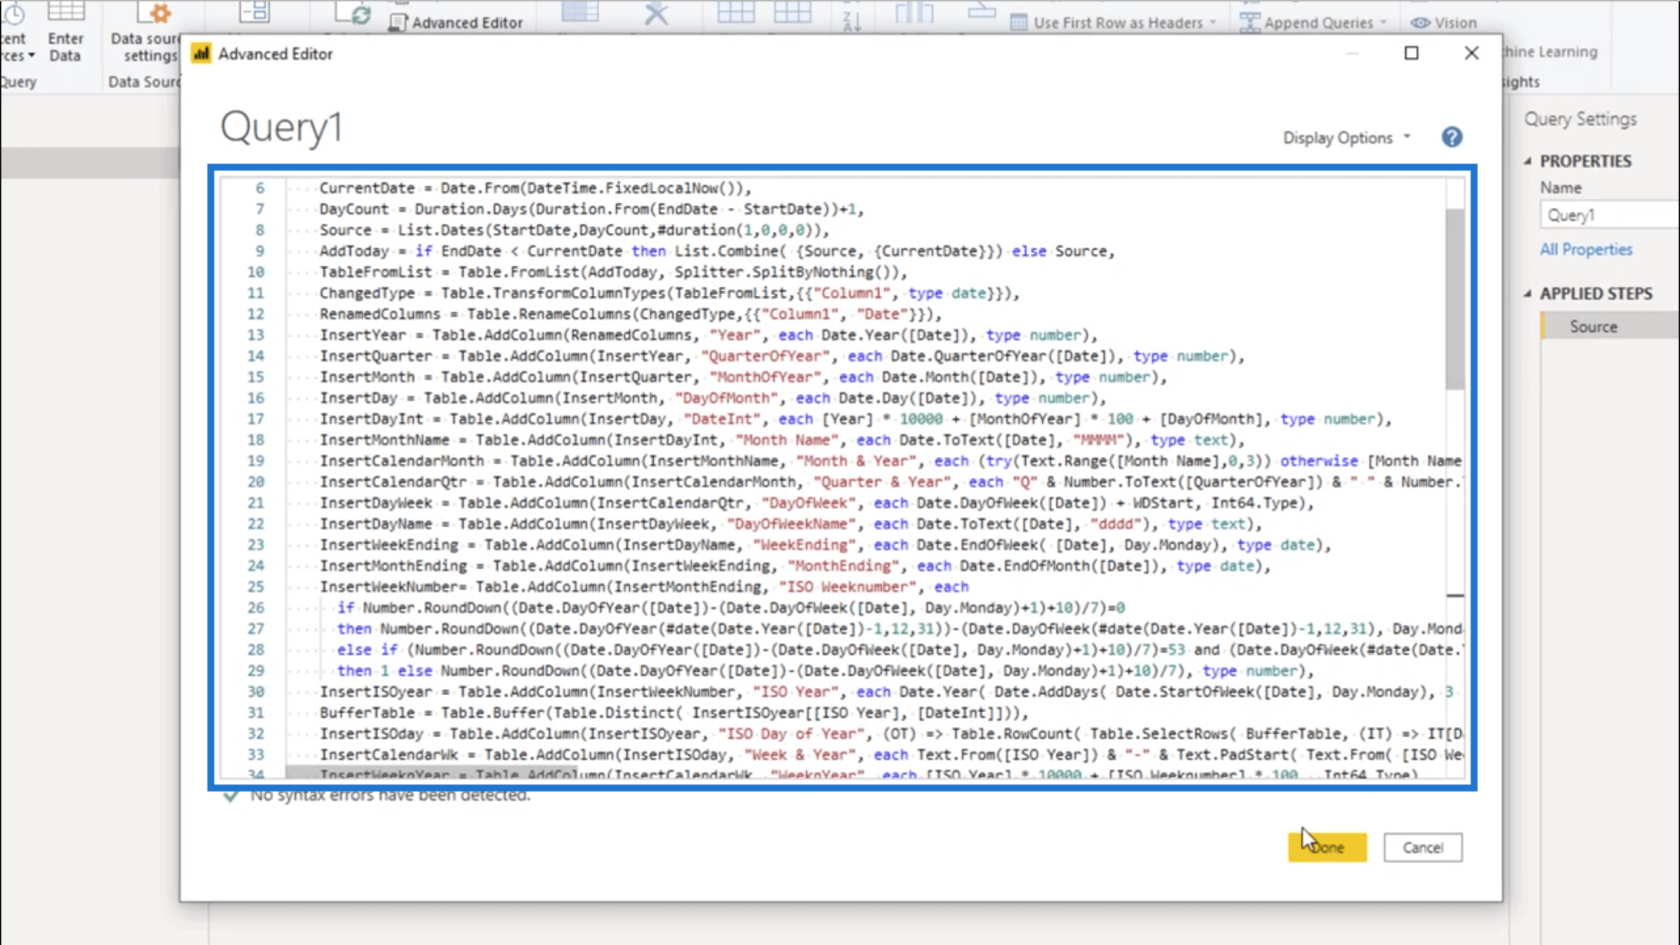Click the AddToday code line
Image resolution: width=1680 pixels, height=945 pixels.
[x=717, y=251]
